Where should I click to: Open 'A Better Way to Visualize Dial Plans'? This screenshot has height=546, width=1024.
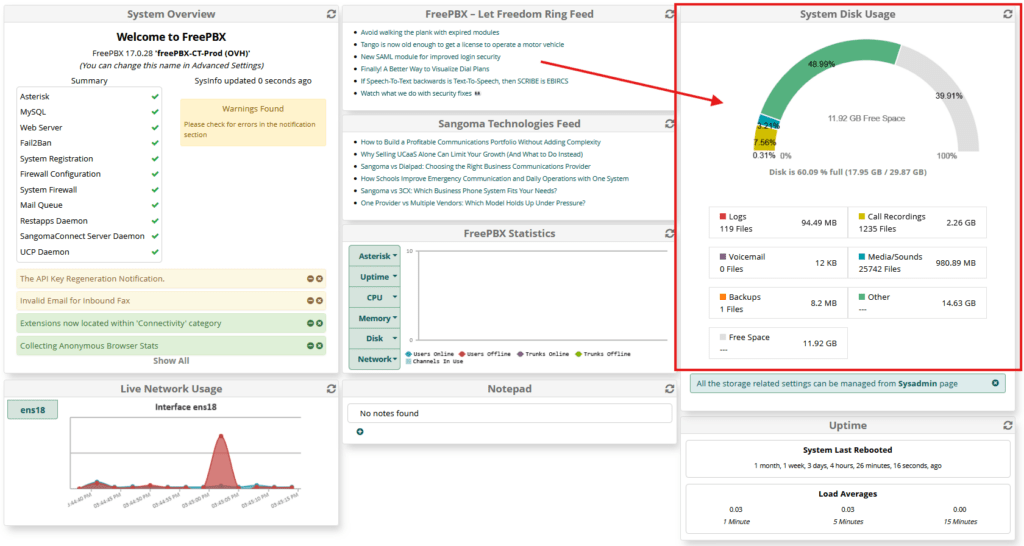pos(424,69)
